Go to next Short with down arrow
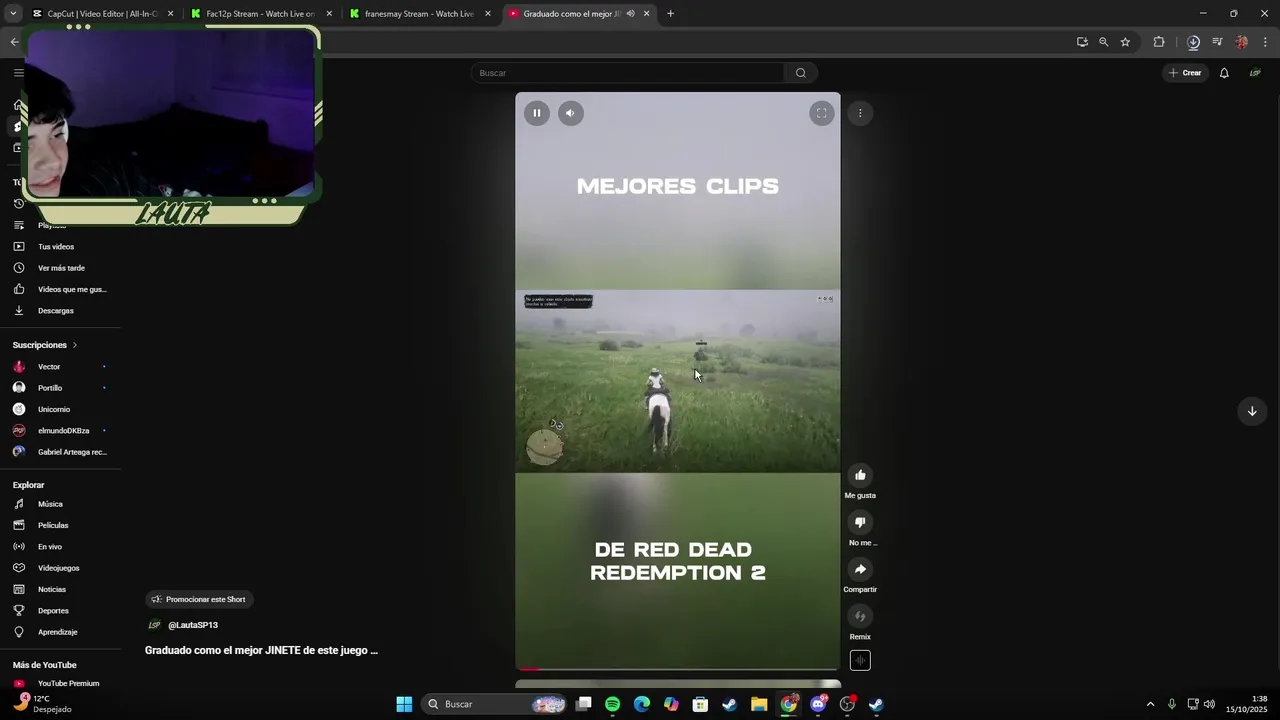This screenshot has height=720, width=1280. pos(1252,411)
